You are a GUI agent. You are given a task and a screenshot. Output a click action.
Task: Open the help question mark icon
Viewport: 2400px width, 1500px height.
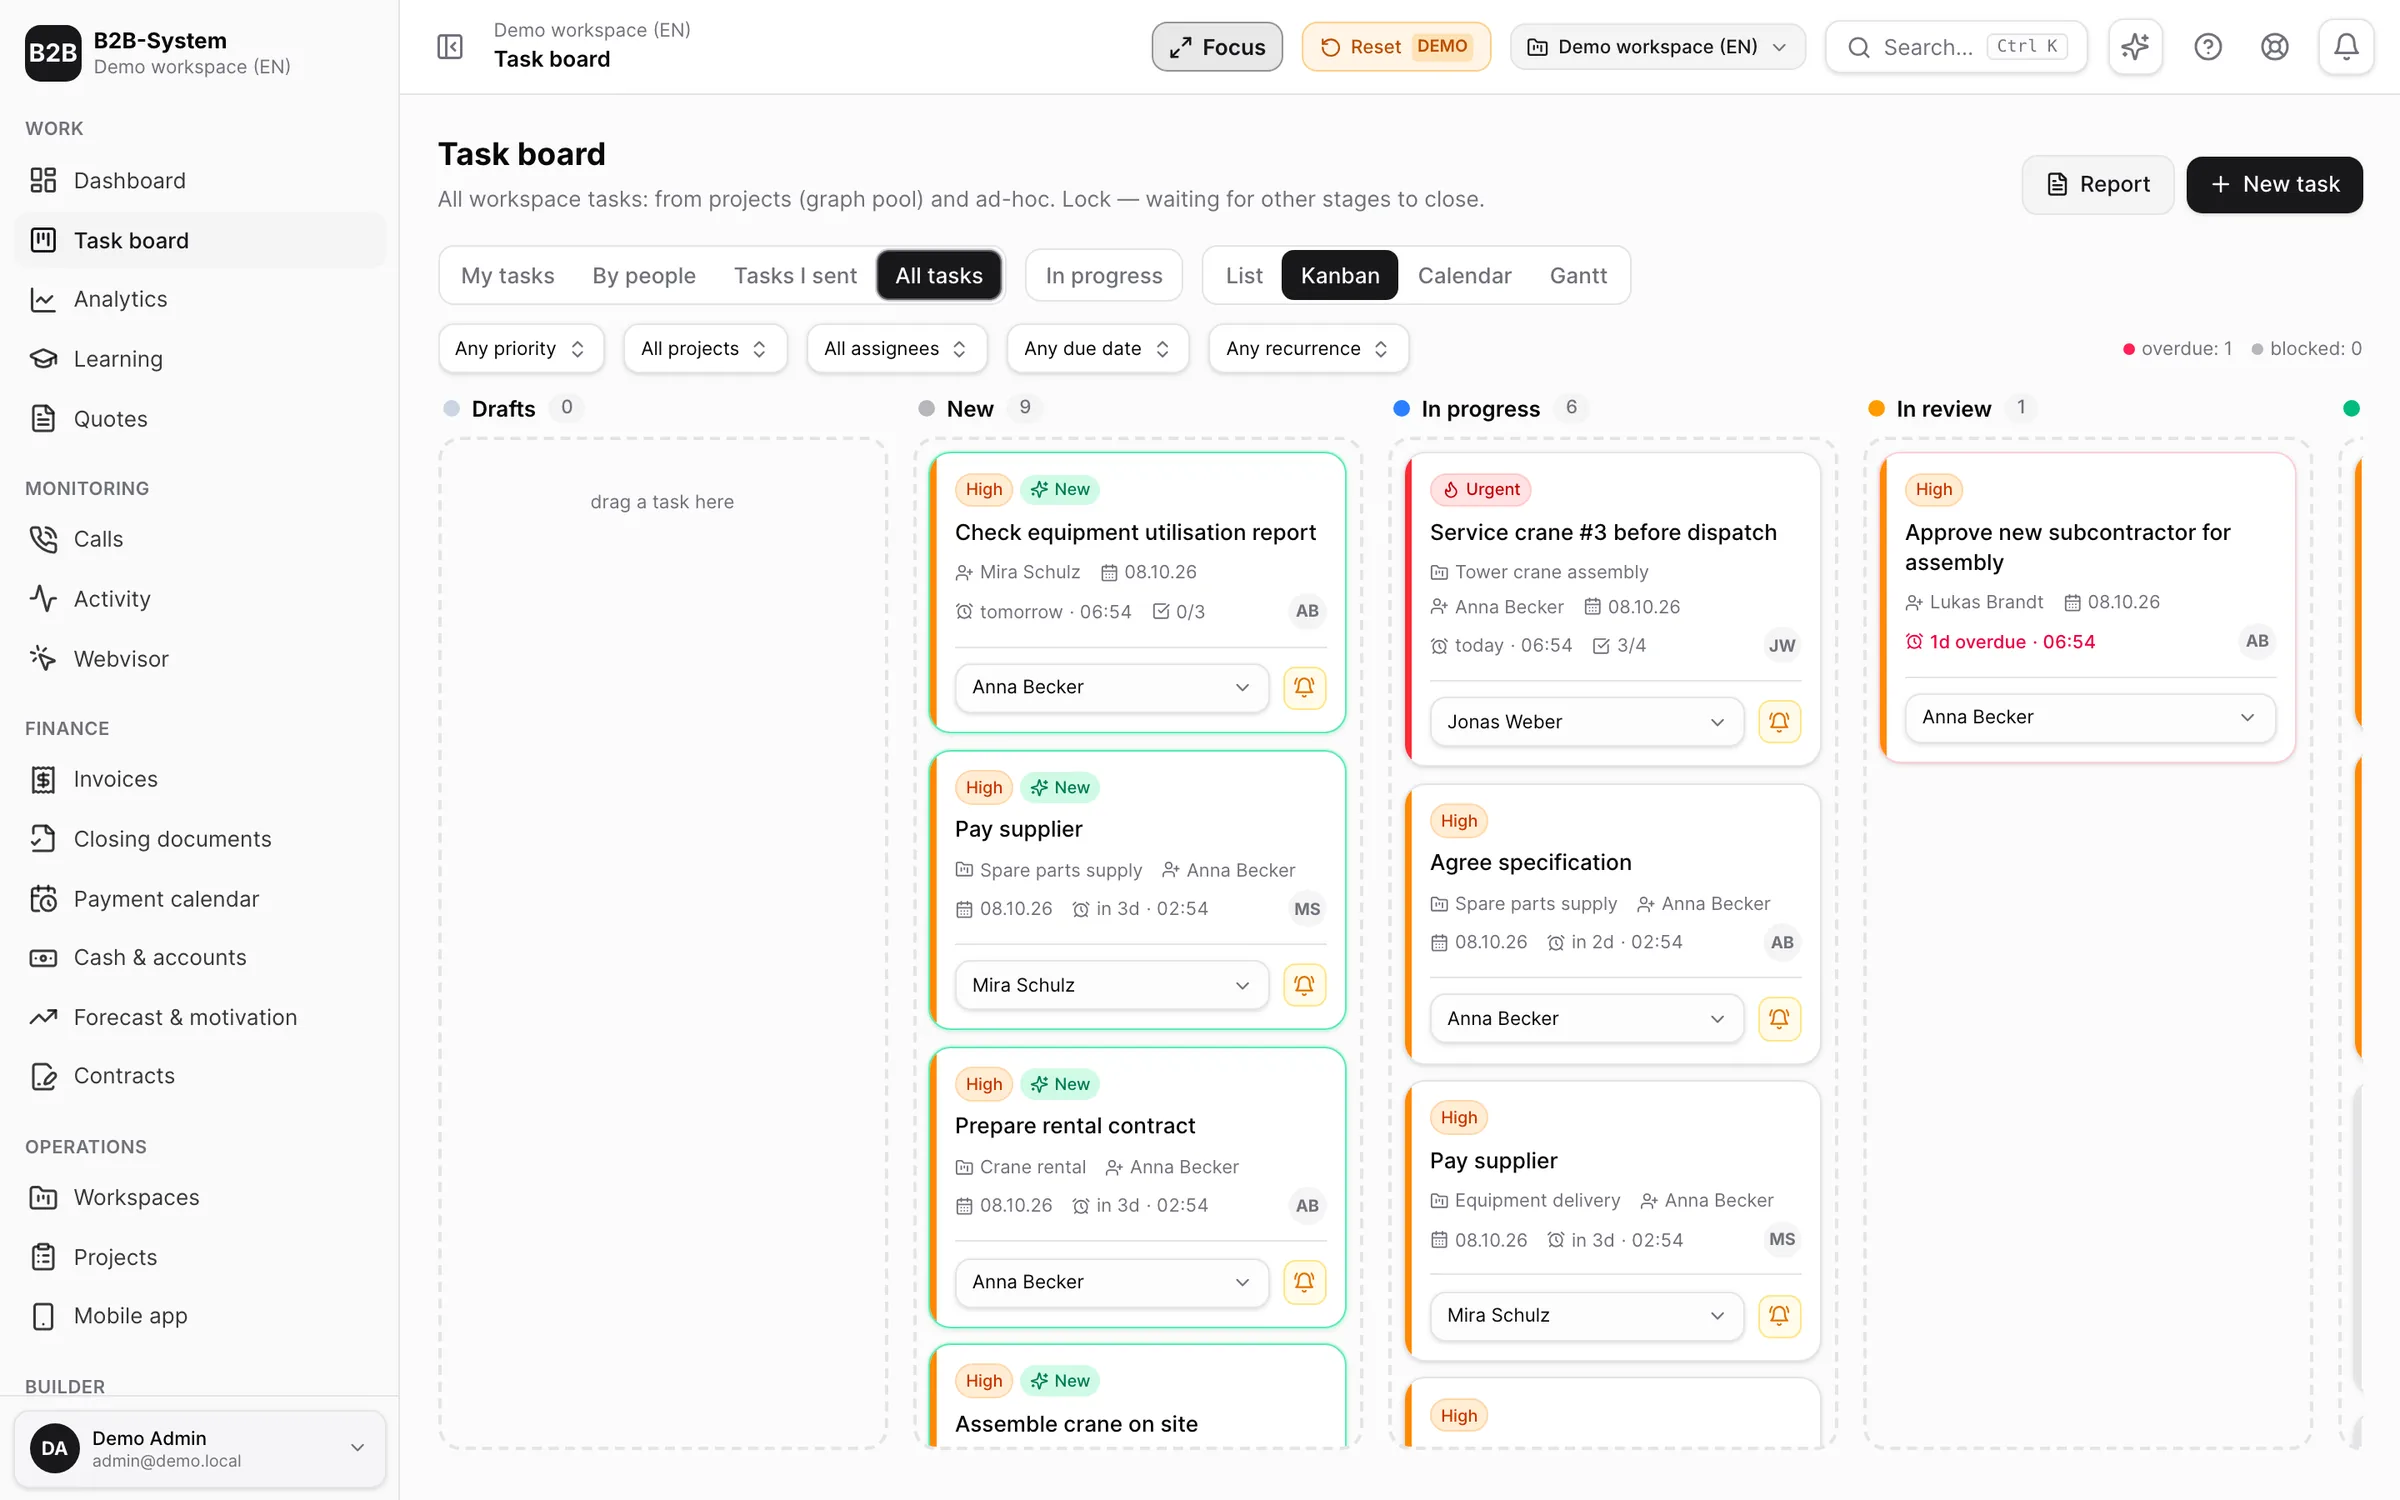[x=2208, y=47]
